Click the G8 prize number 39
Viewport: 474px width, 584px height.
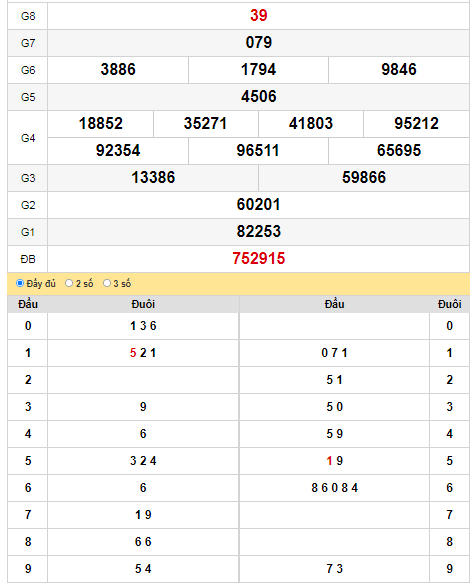pyautogui.click(x=258, y=16)
